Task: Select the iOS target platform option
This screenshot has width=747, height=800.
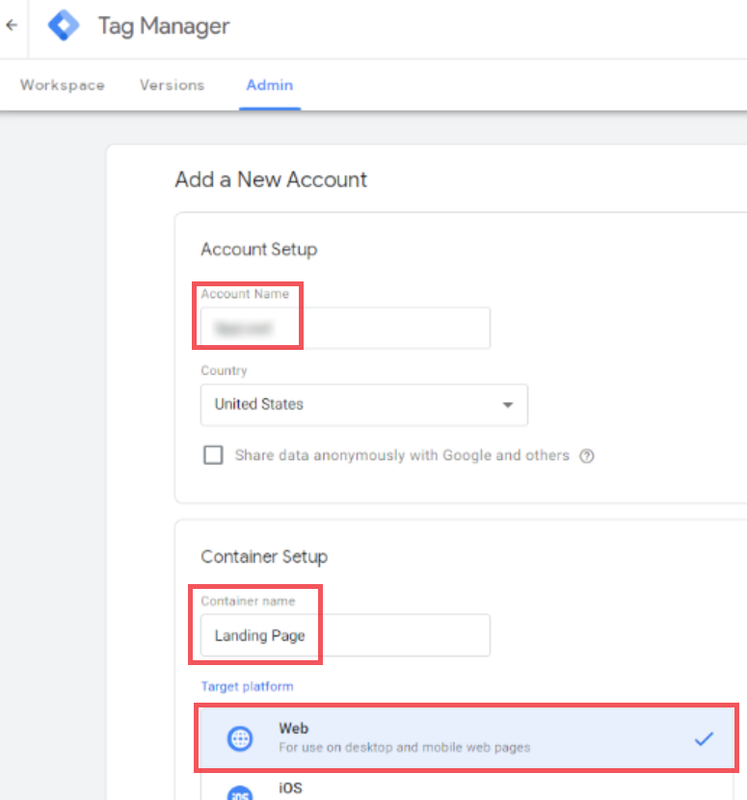Action: (466, 786)
